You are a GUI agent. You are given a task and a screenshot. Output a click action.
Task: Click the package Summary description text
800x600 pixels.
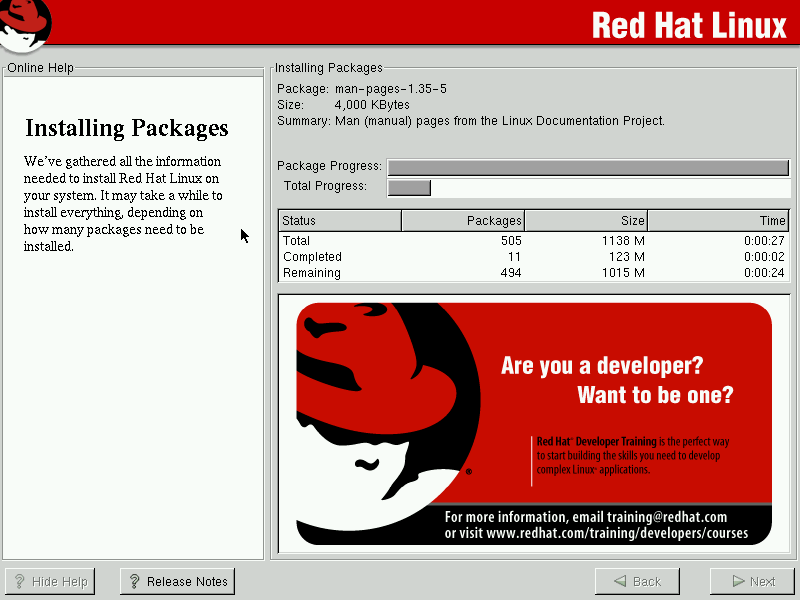(x=500, y=121)
